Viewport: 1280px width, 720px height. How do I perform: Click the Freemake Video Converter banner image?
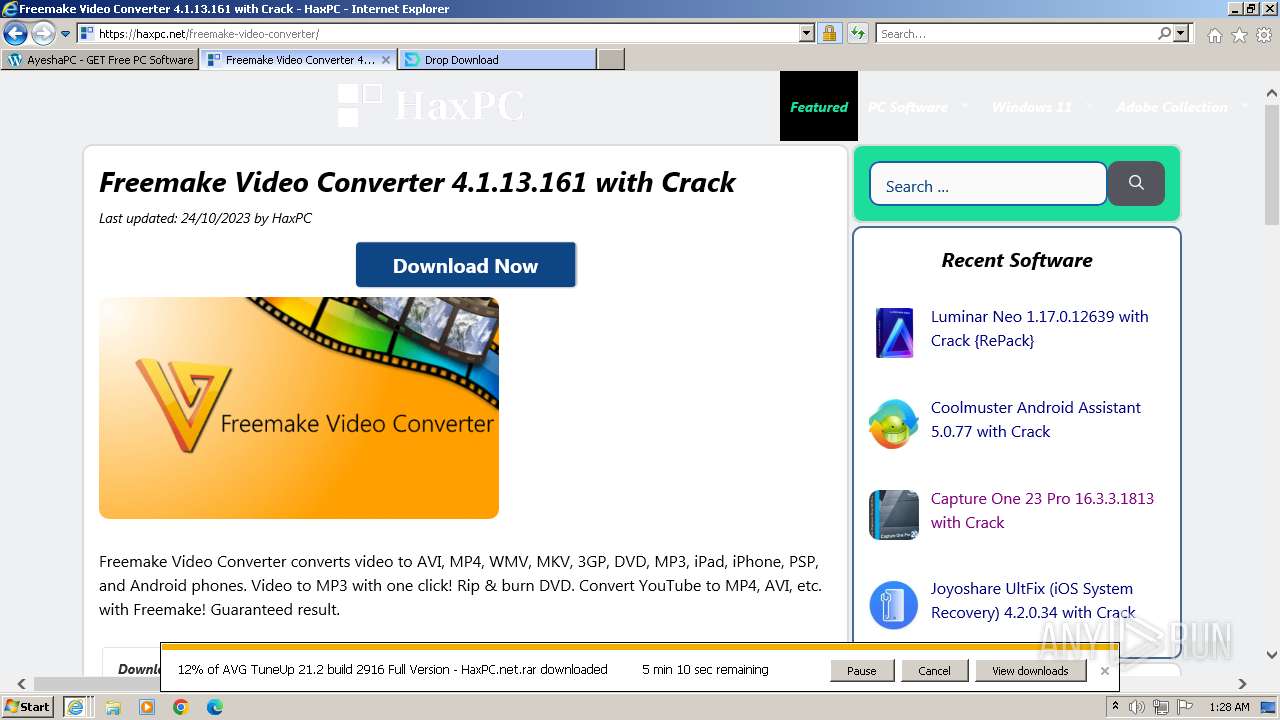299,408
